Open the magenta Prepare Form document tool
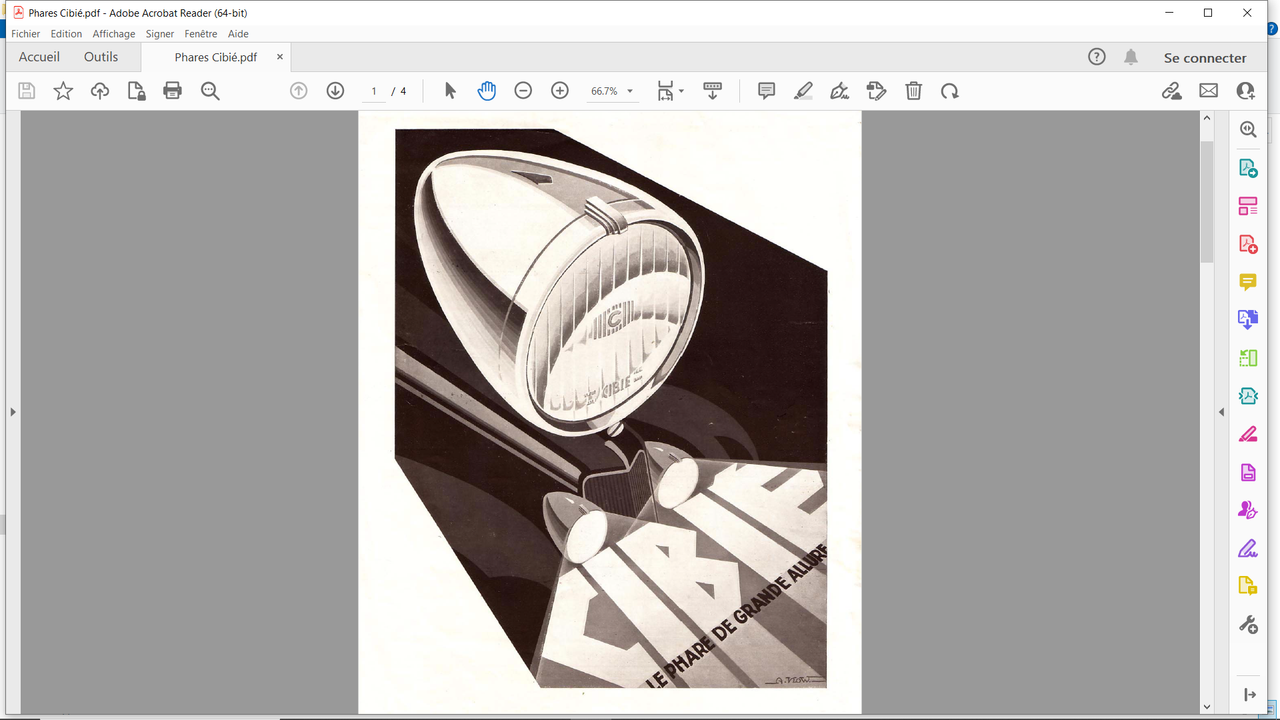Viewport: 1280px width, 720px height. pyautogui.click(x=1248, y=472)
